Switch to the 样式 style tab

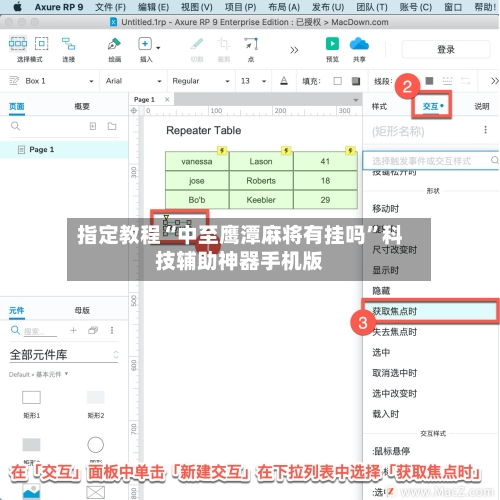(379, 107)
